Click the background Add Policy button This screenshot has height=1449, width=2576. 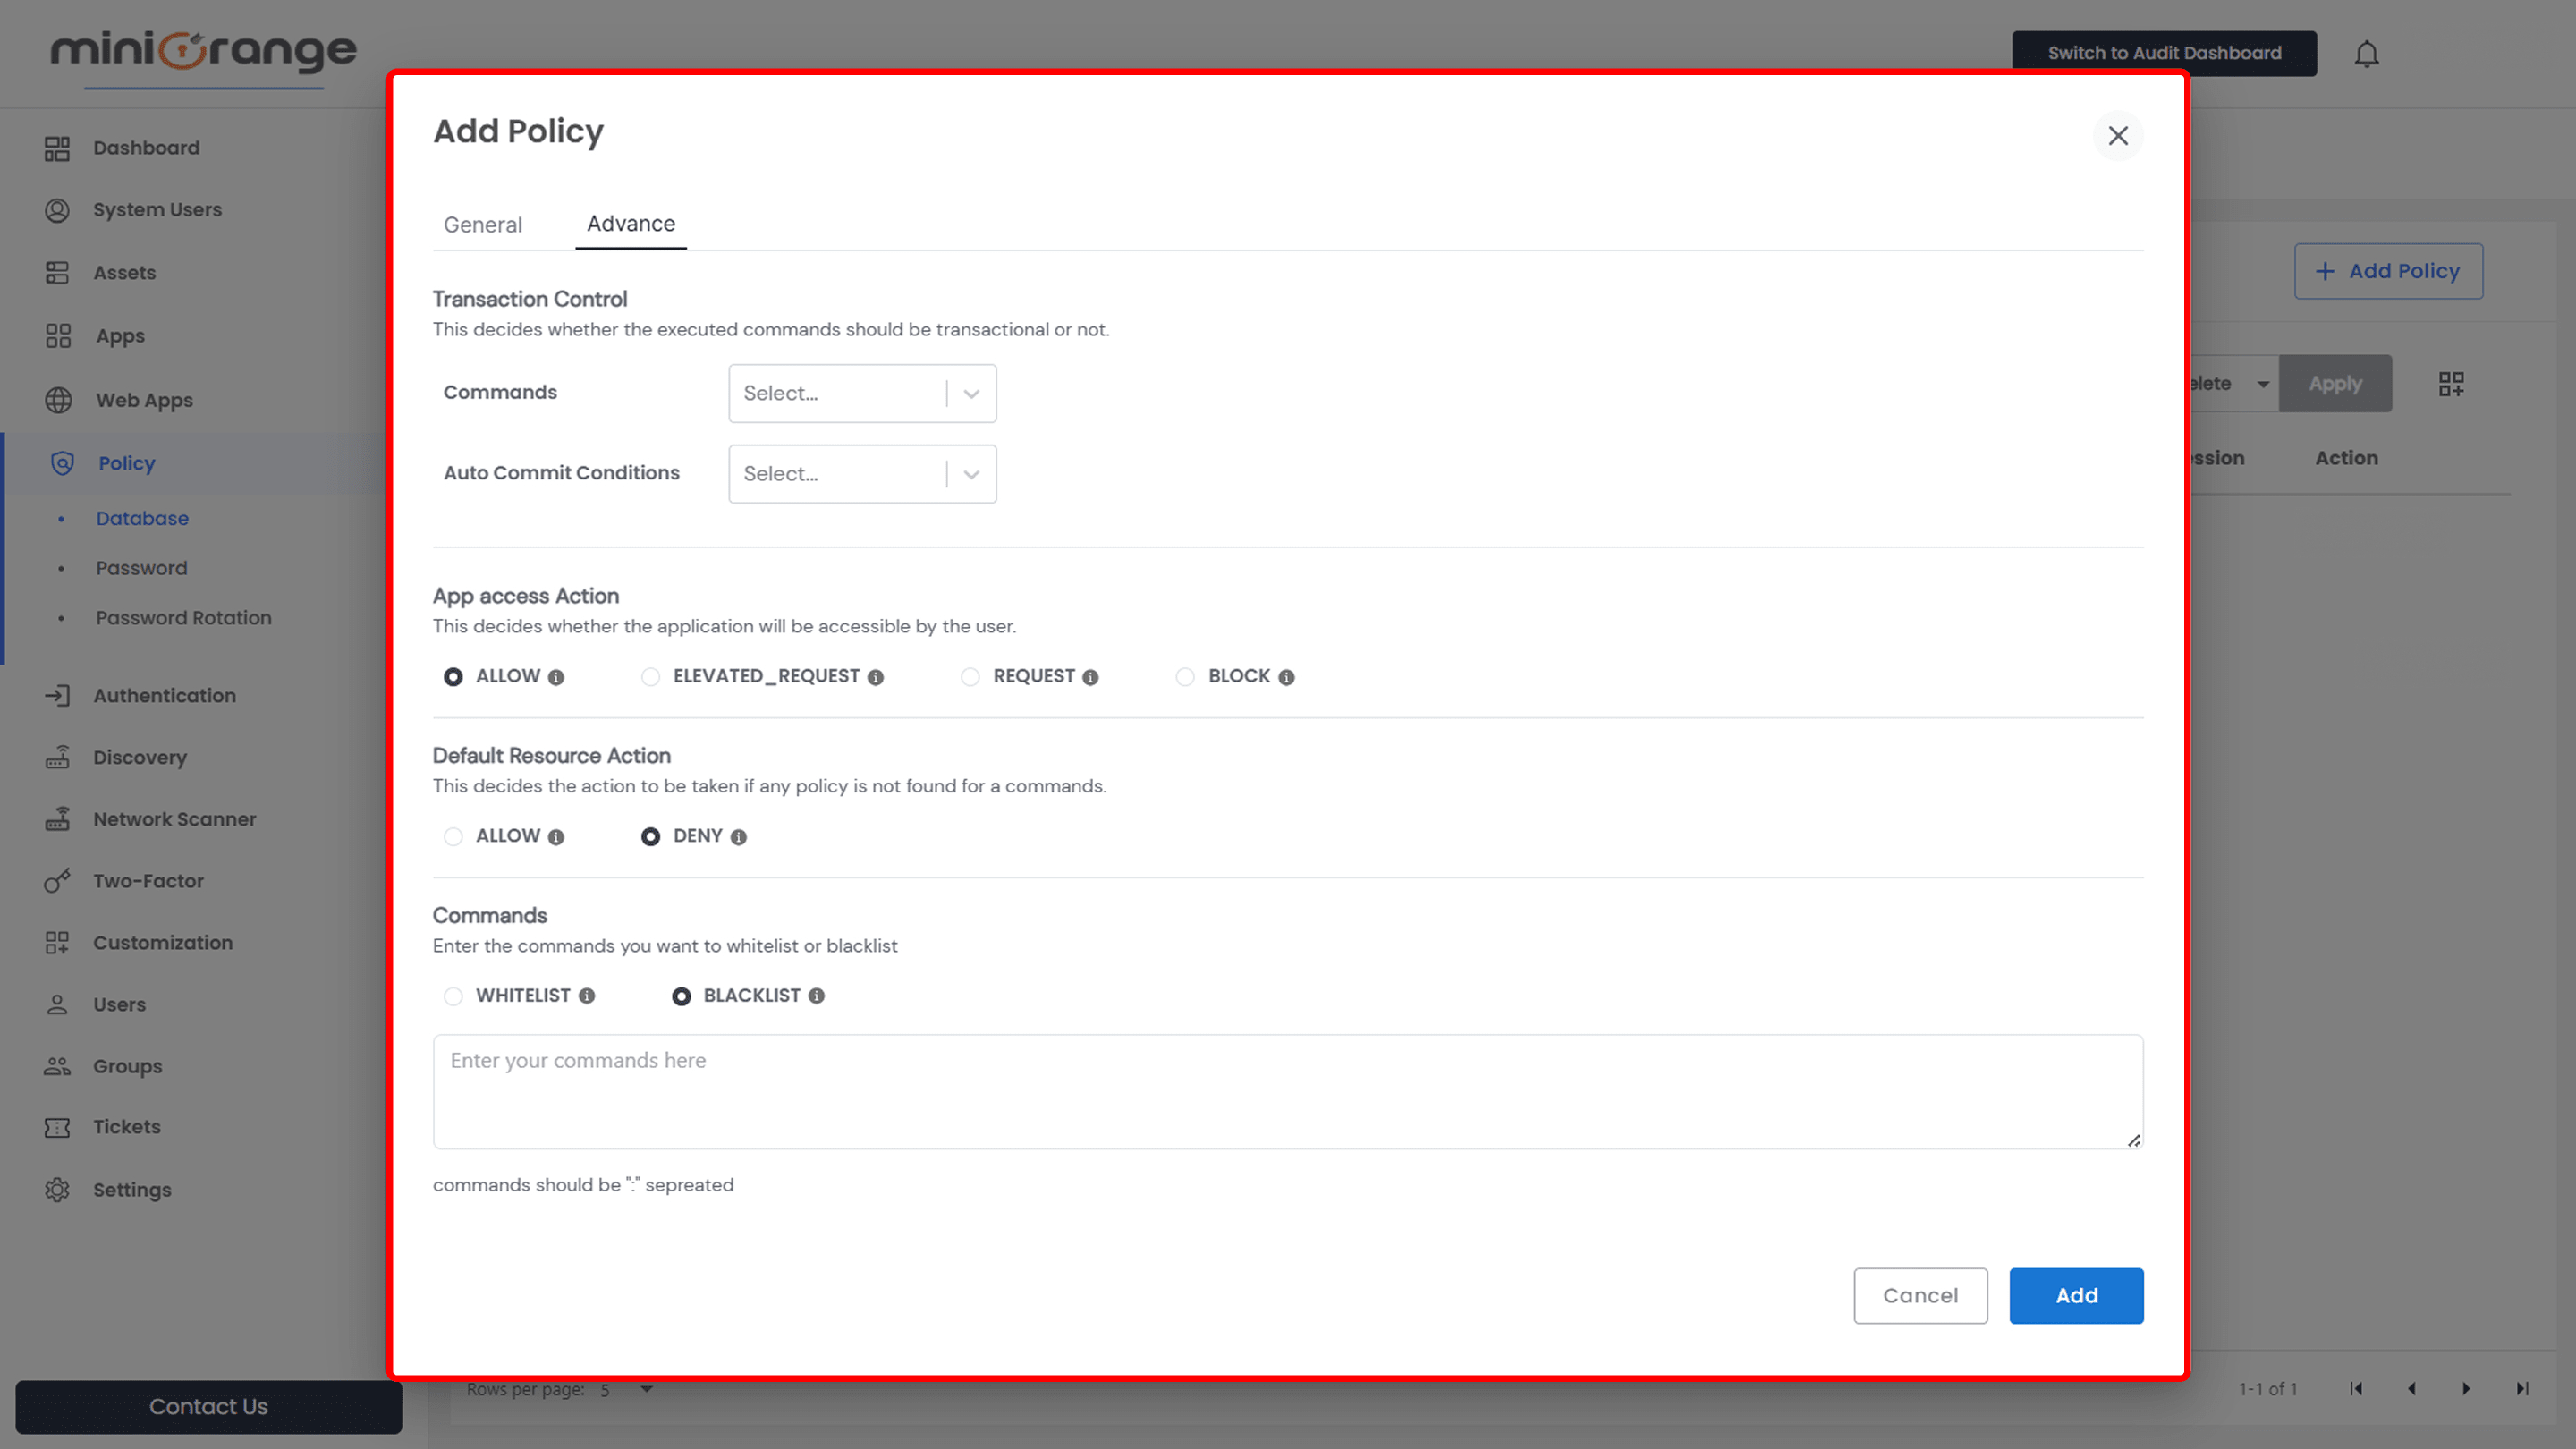pos(2388,271)
